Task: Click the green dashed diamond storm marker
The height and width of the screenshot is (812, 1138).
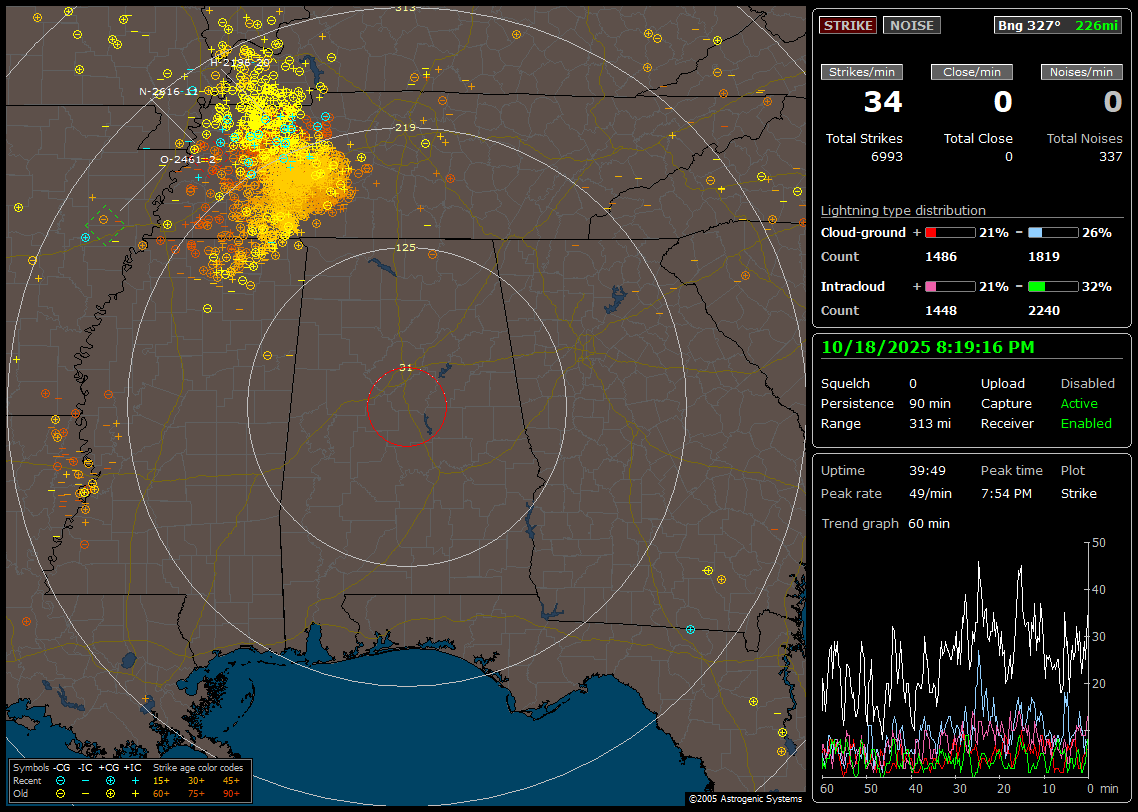Action: 103,223
